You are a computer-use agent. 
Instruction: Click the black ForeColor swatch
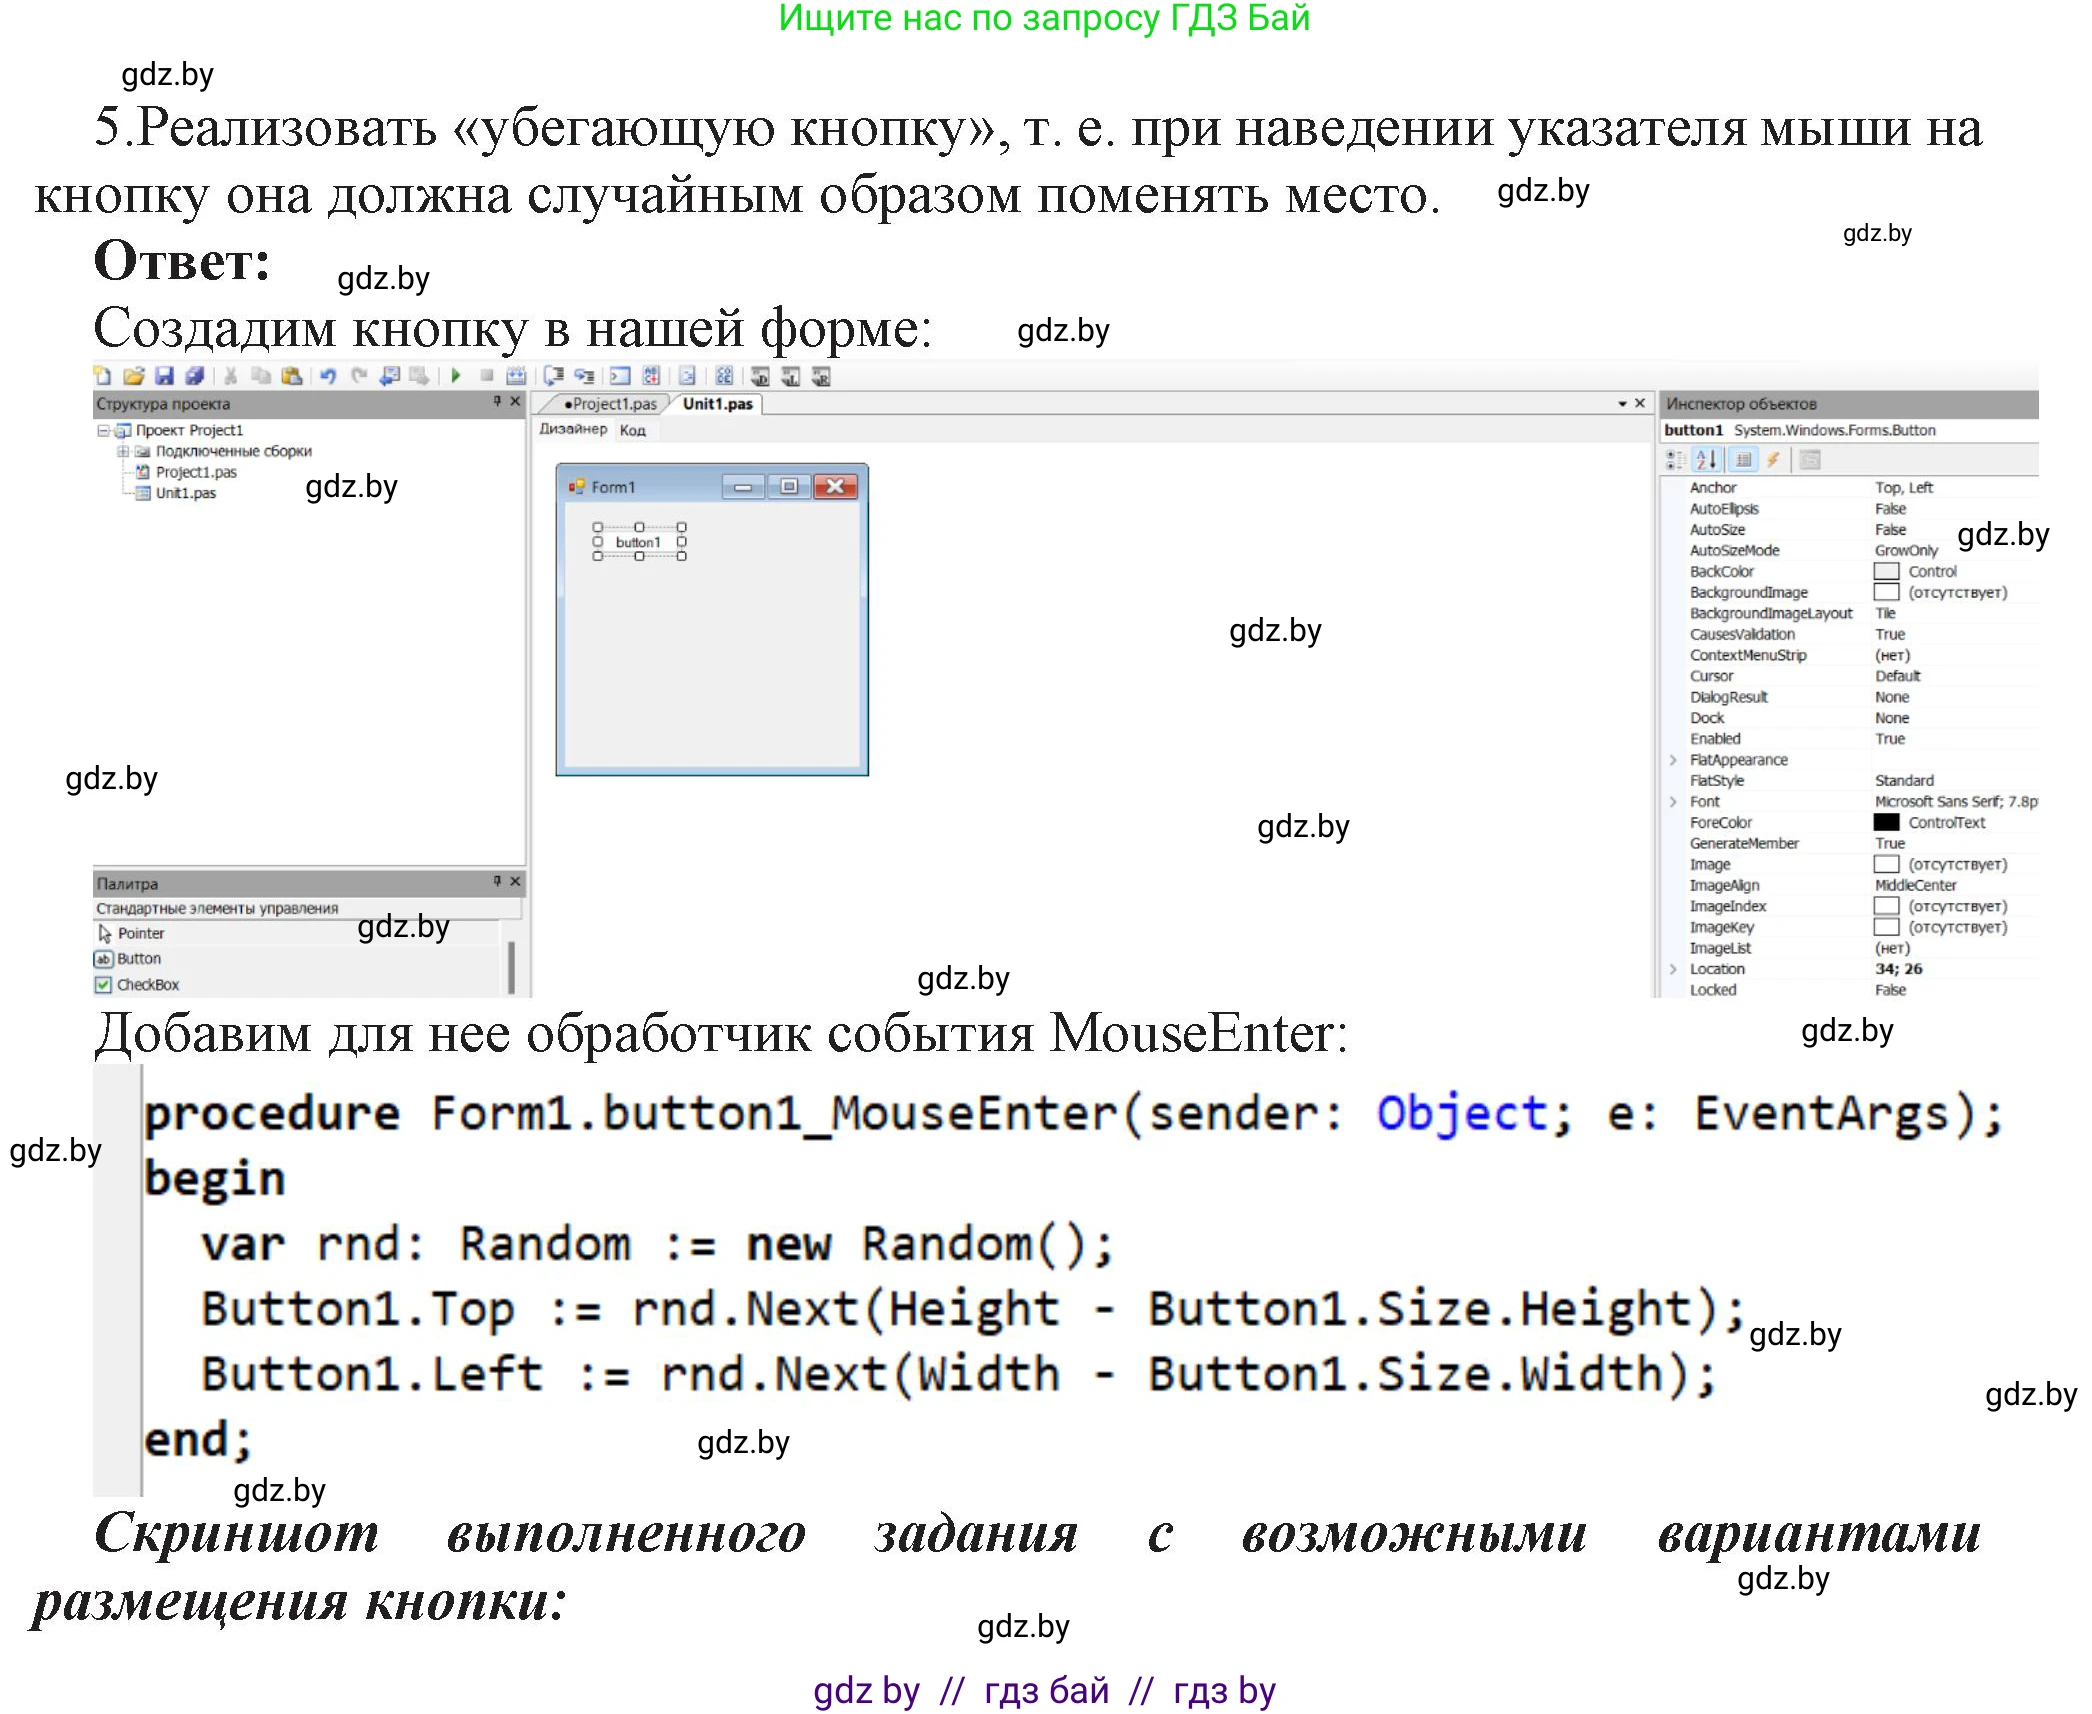(x=1885, y=822)
